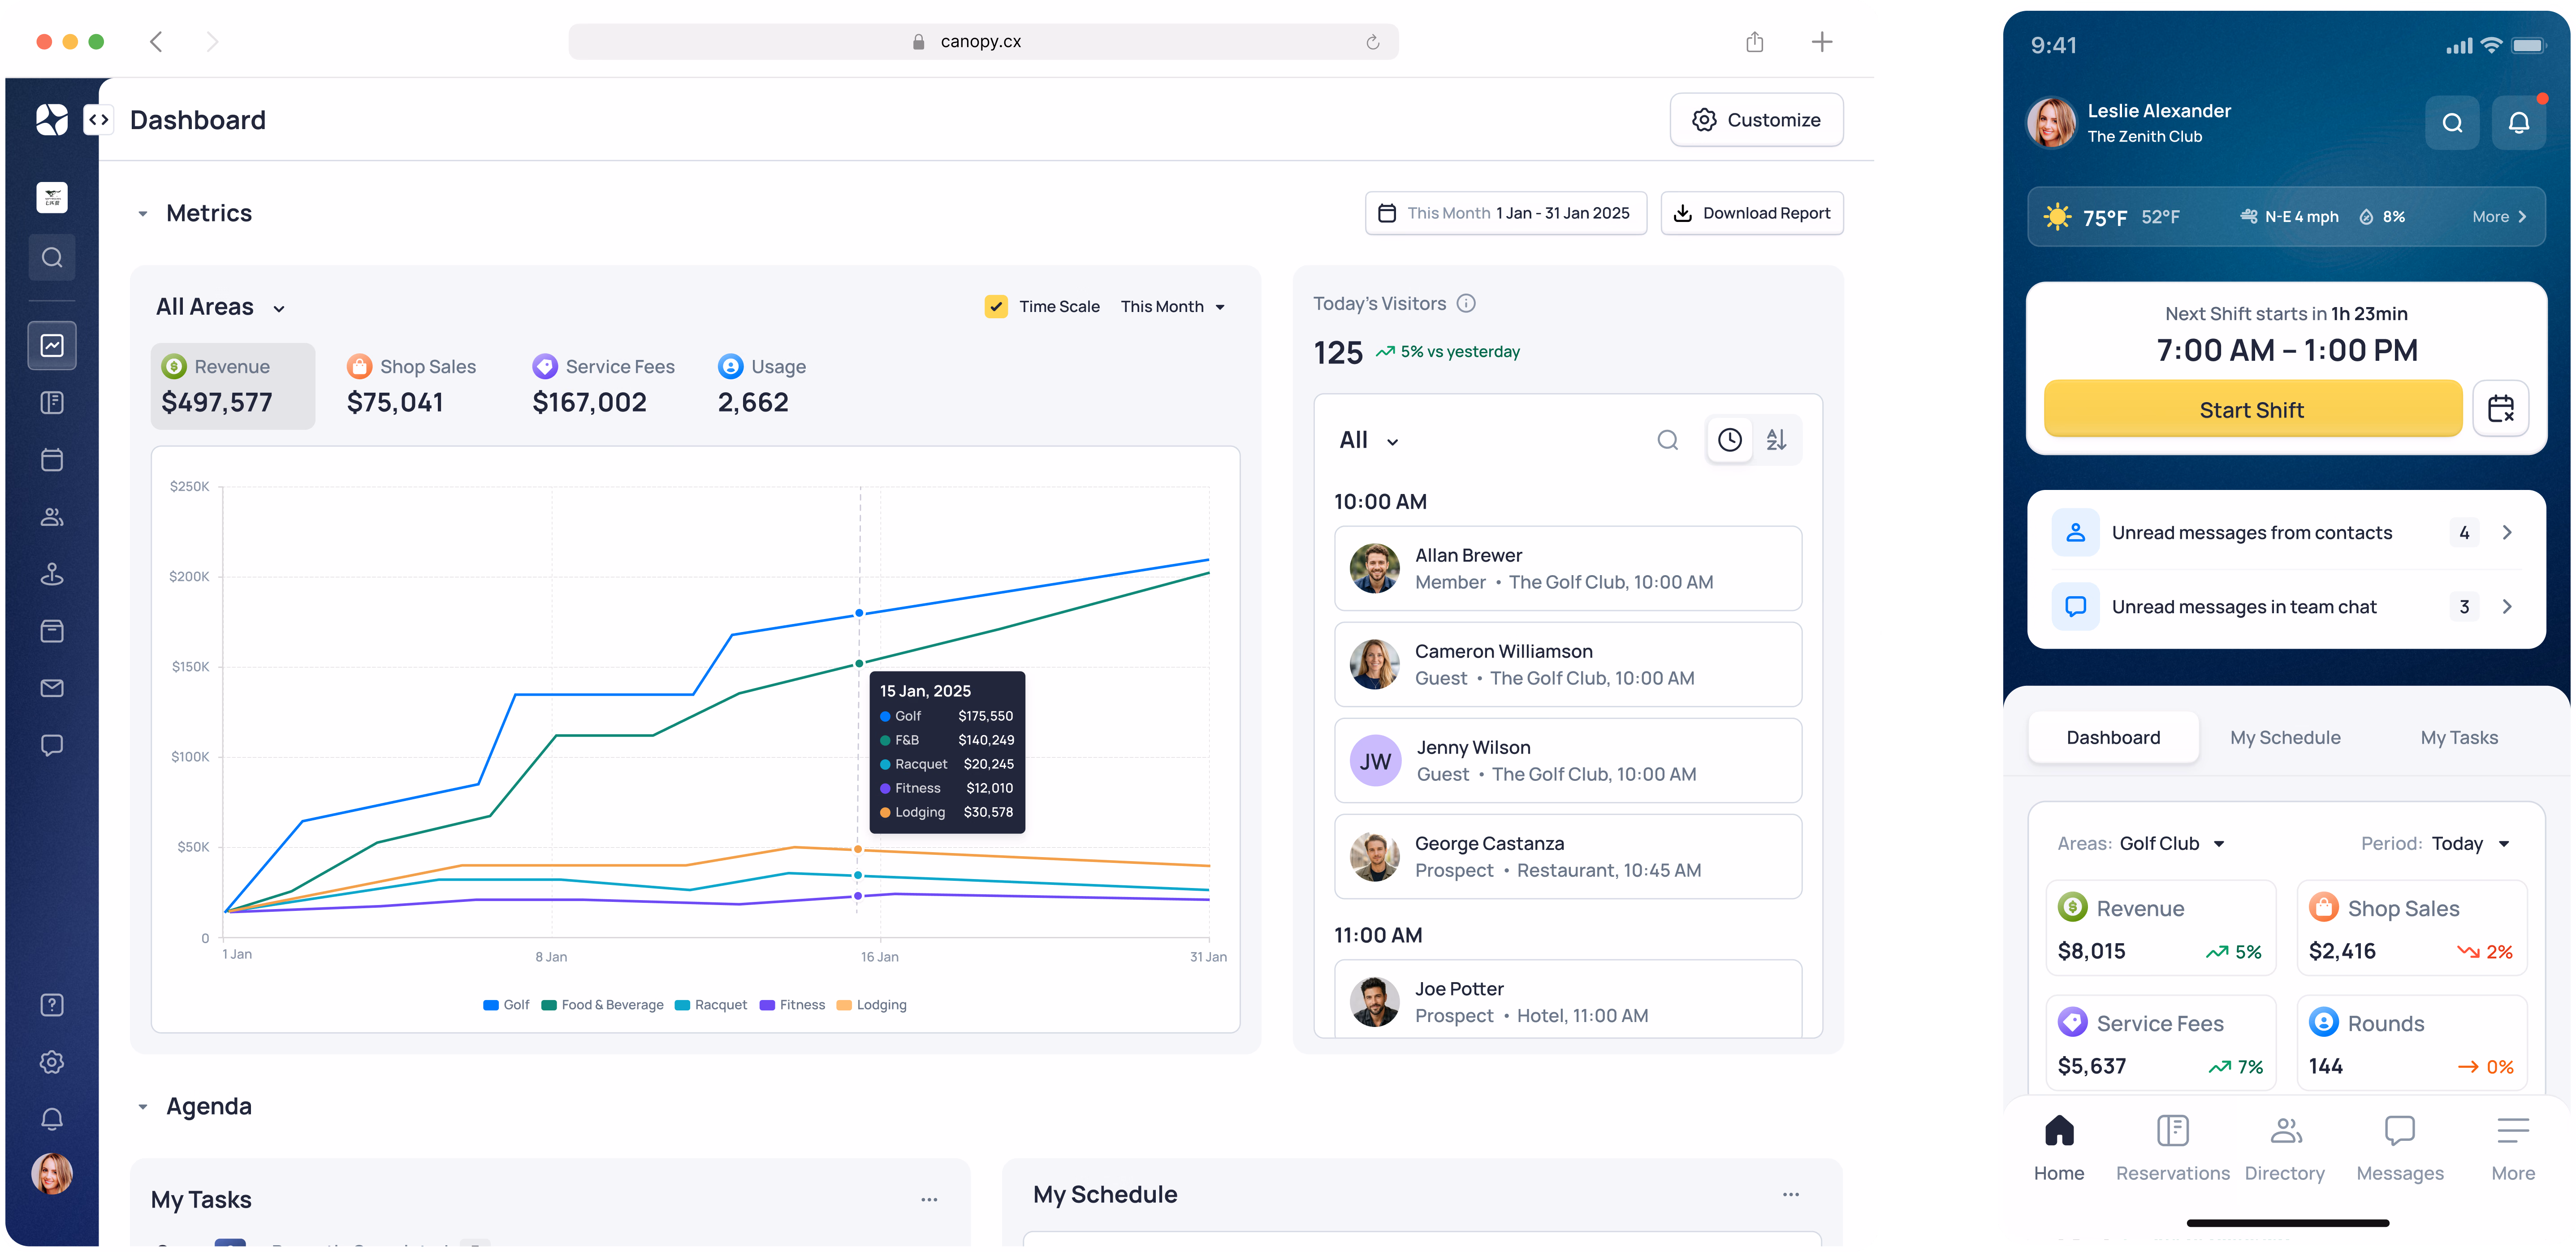Select the analytics chart sidebar icon
Screen dimensions: 2576x1252
[52, 345]
